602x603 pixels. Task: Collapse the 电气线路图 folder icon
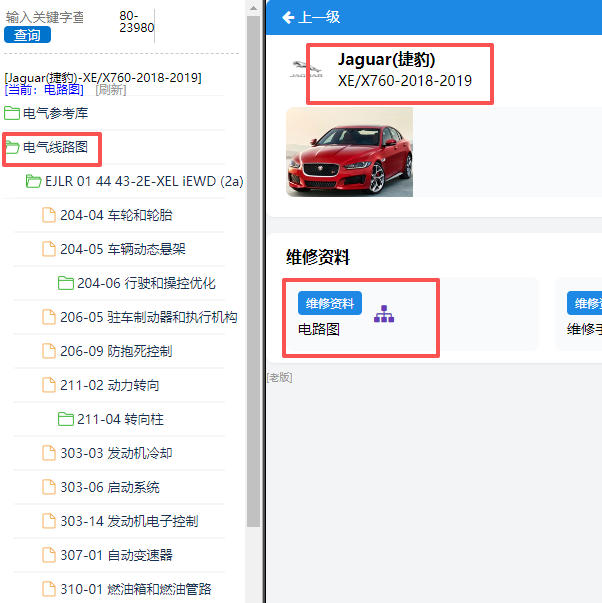(12, 147)
